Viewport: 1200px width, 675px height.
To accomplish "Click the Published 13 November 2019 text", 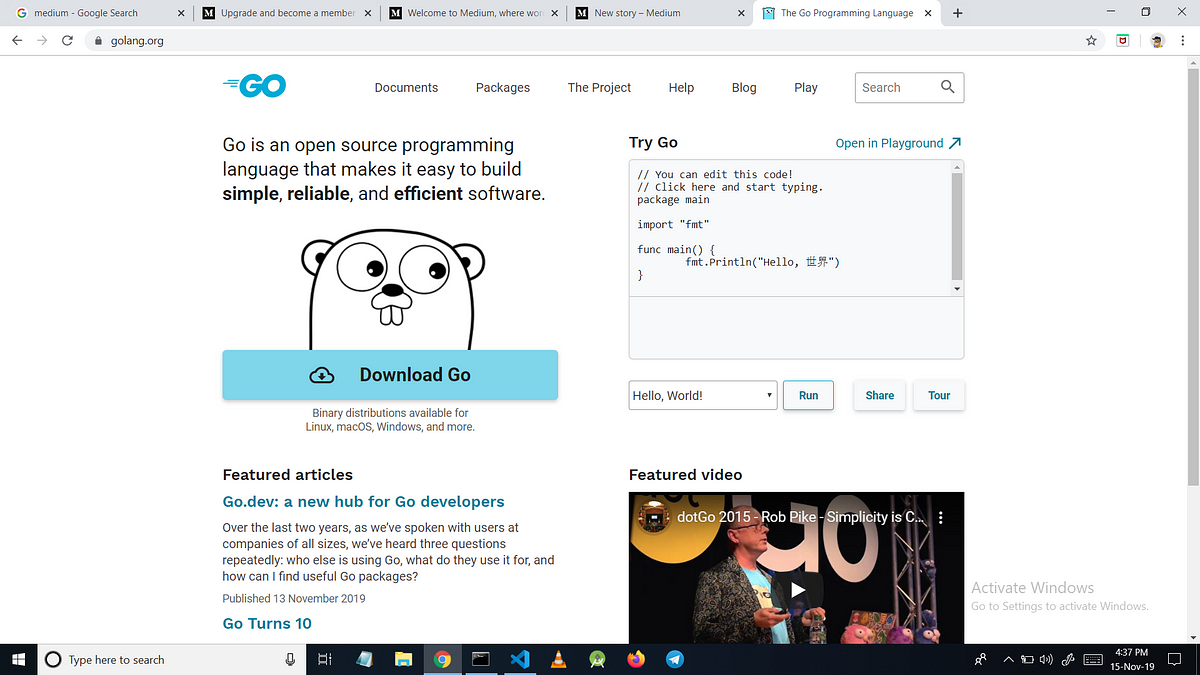I will 294,598.
